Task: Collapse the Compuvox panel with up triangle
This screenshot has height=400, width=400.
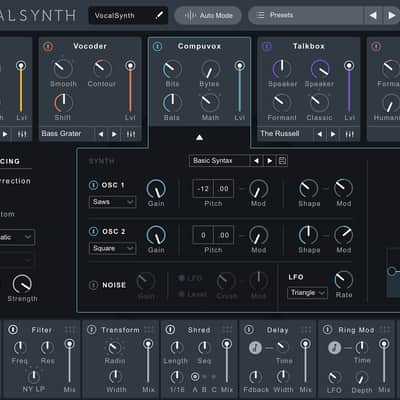Action: [199, 137]
